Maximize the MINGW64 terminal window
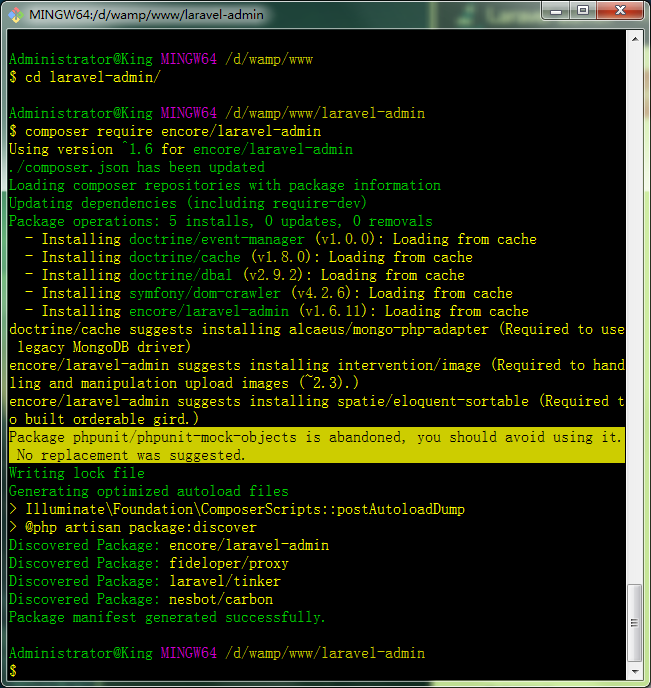The height and width of the screenshot is (688, 651). (x=583, y=11)
